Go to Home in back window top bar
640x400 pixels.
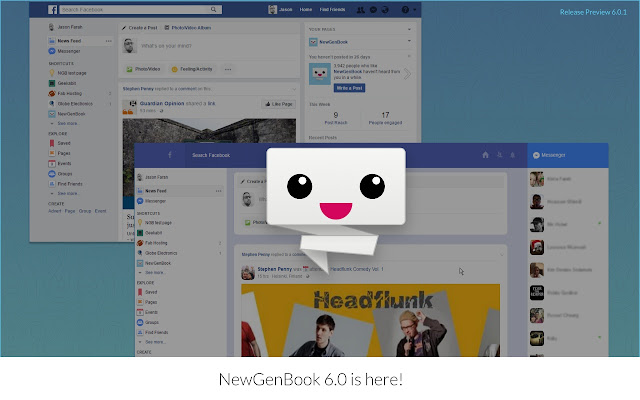(306, 9)
